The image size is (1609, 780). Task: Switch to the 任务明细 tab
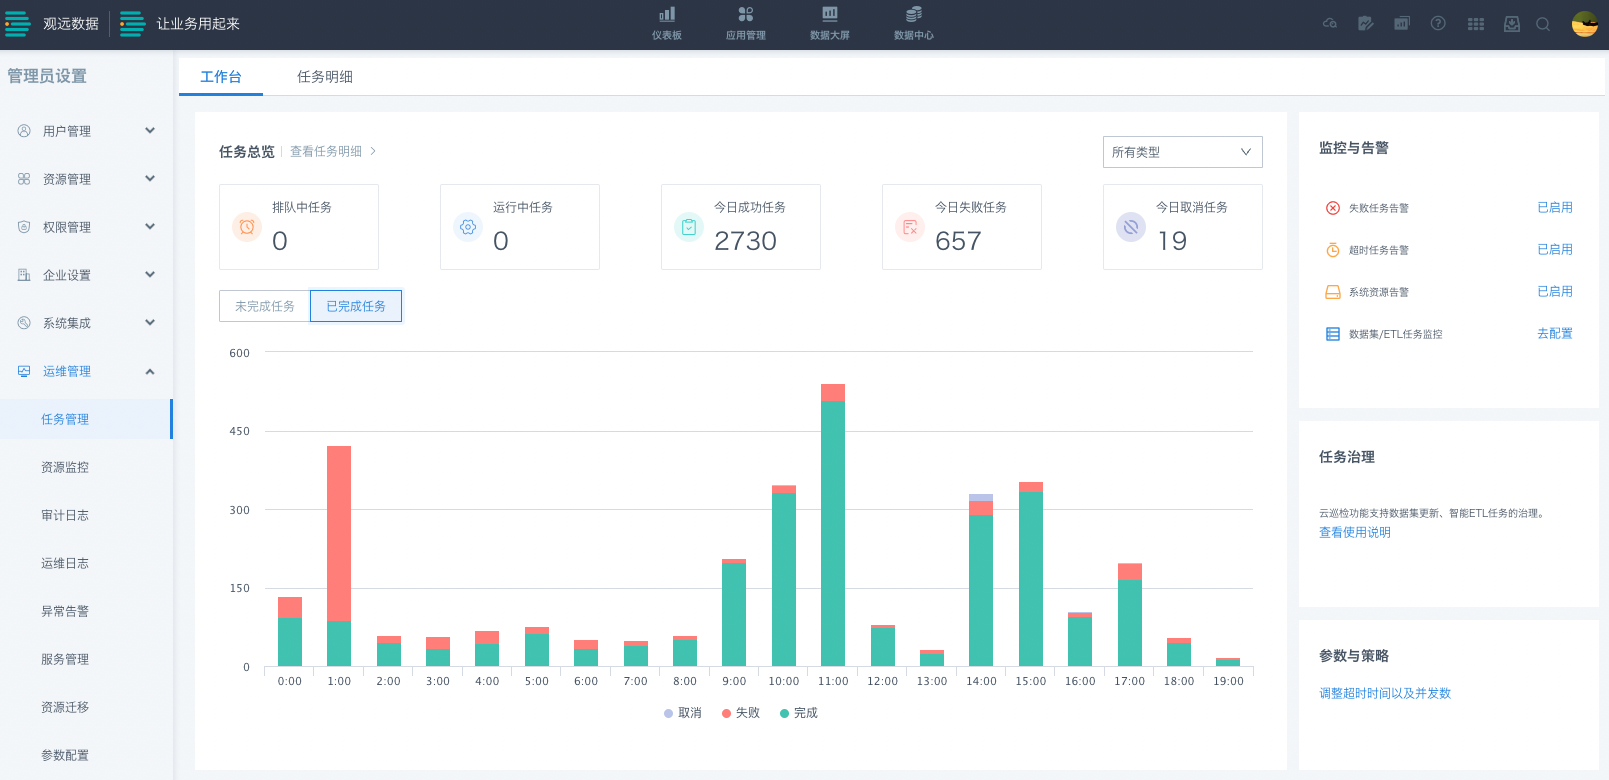click(x=325, y=77)
